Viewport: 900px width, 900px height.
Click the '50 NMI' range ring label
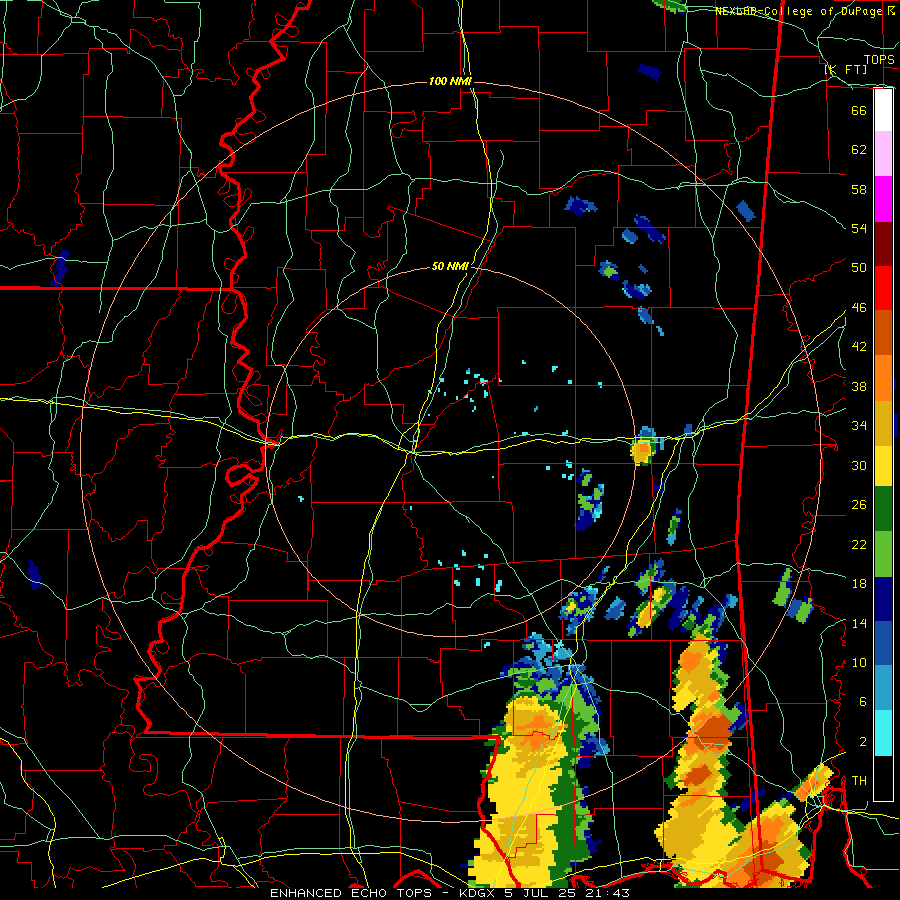449,266
